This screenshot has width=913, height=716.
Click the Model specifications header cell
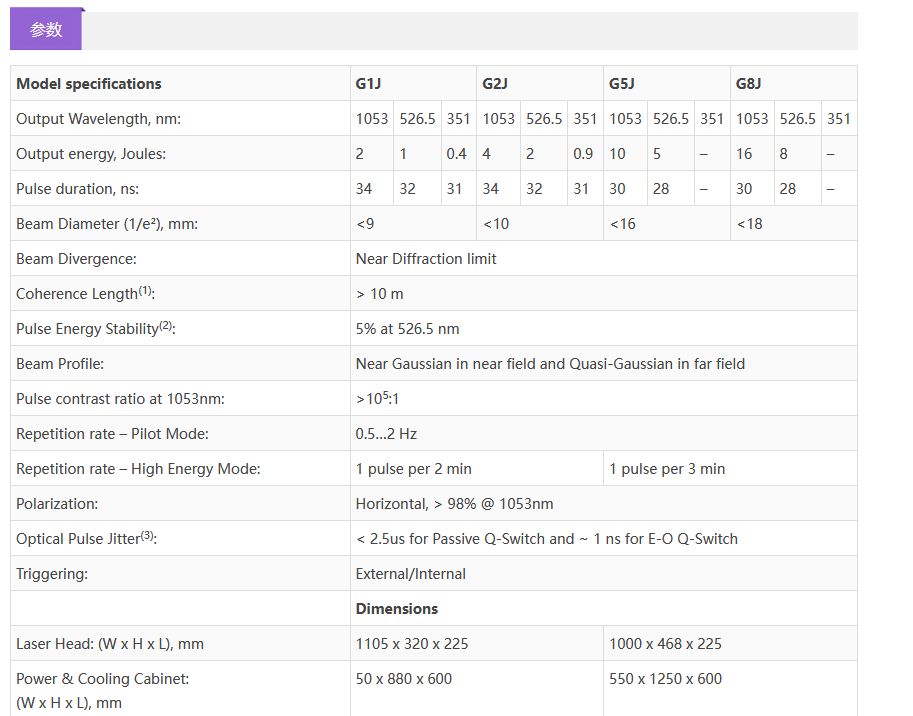(89, 84)
